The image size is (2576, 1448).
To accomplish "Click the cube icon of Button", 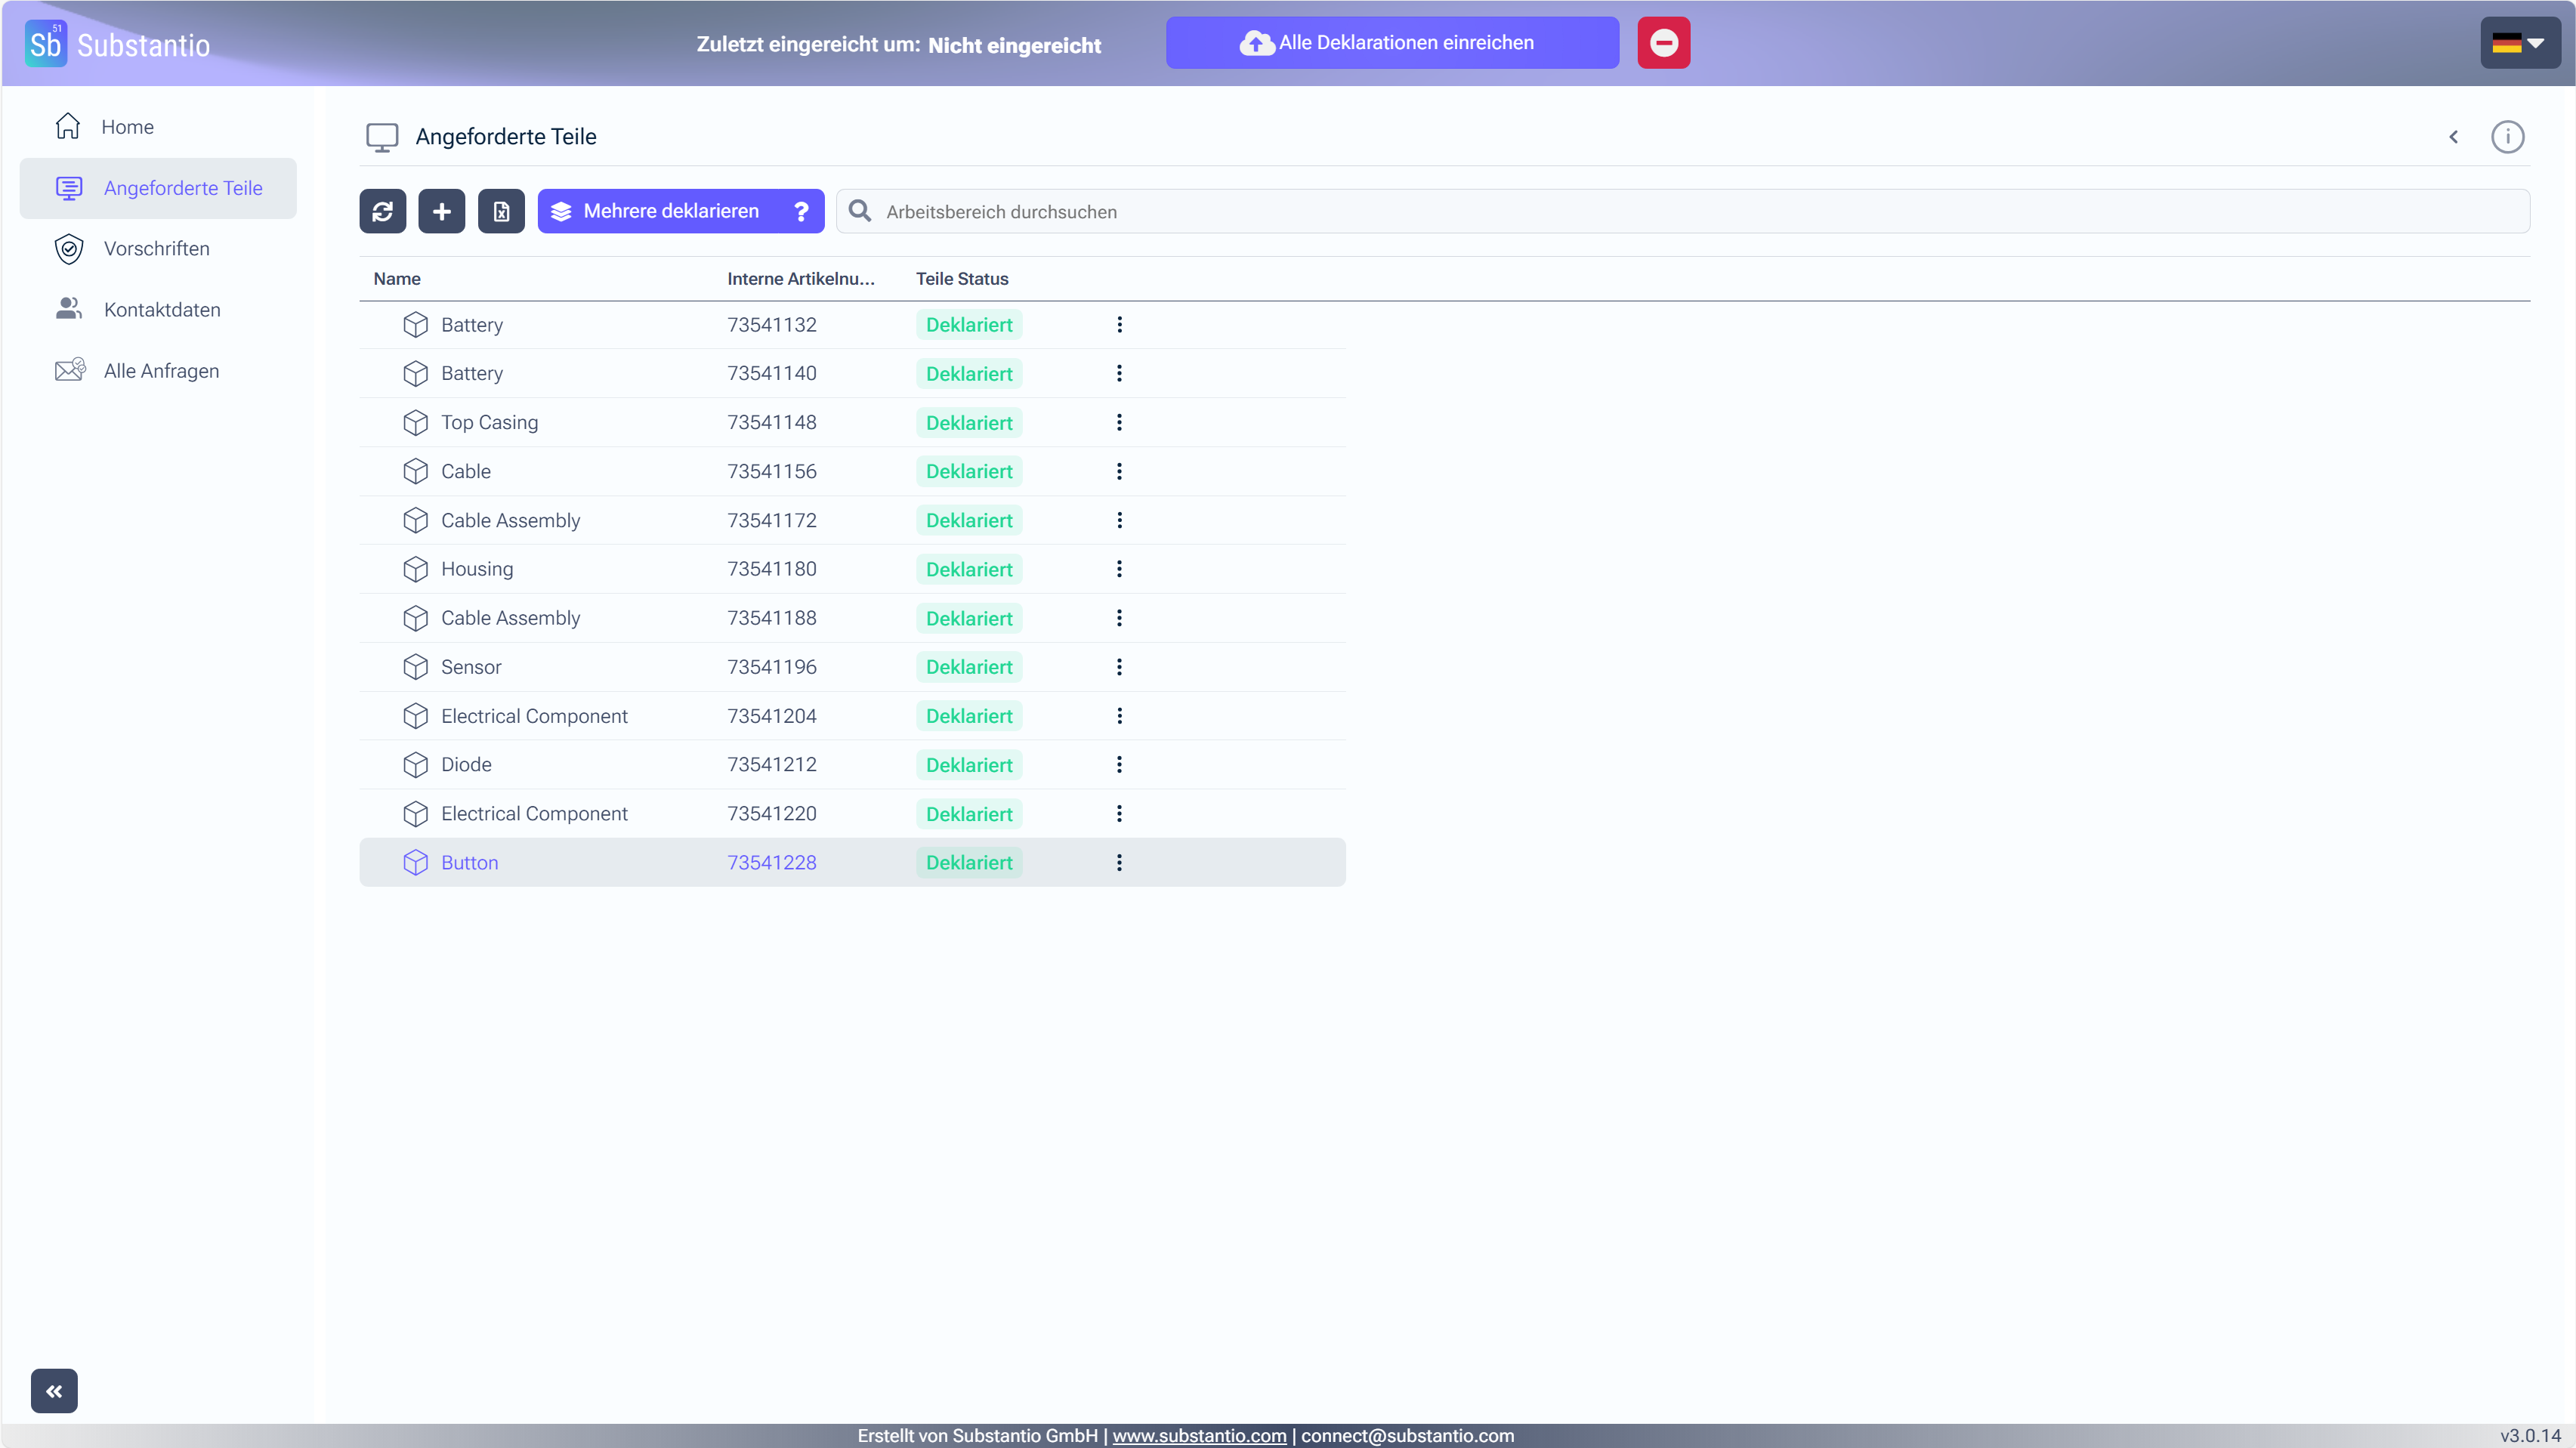I will pyautogui.click(x=416, y=862).
